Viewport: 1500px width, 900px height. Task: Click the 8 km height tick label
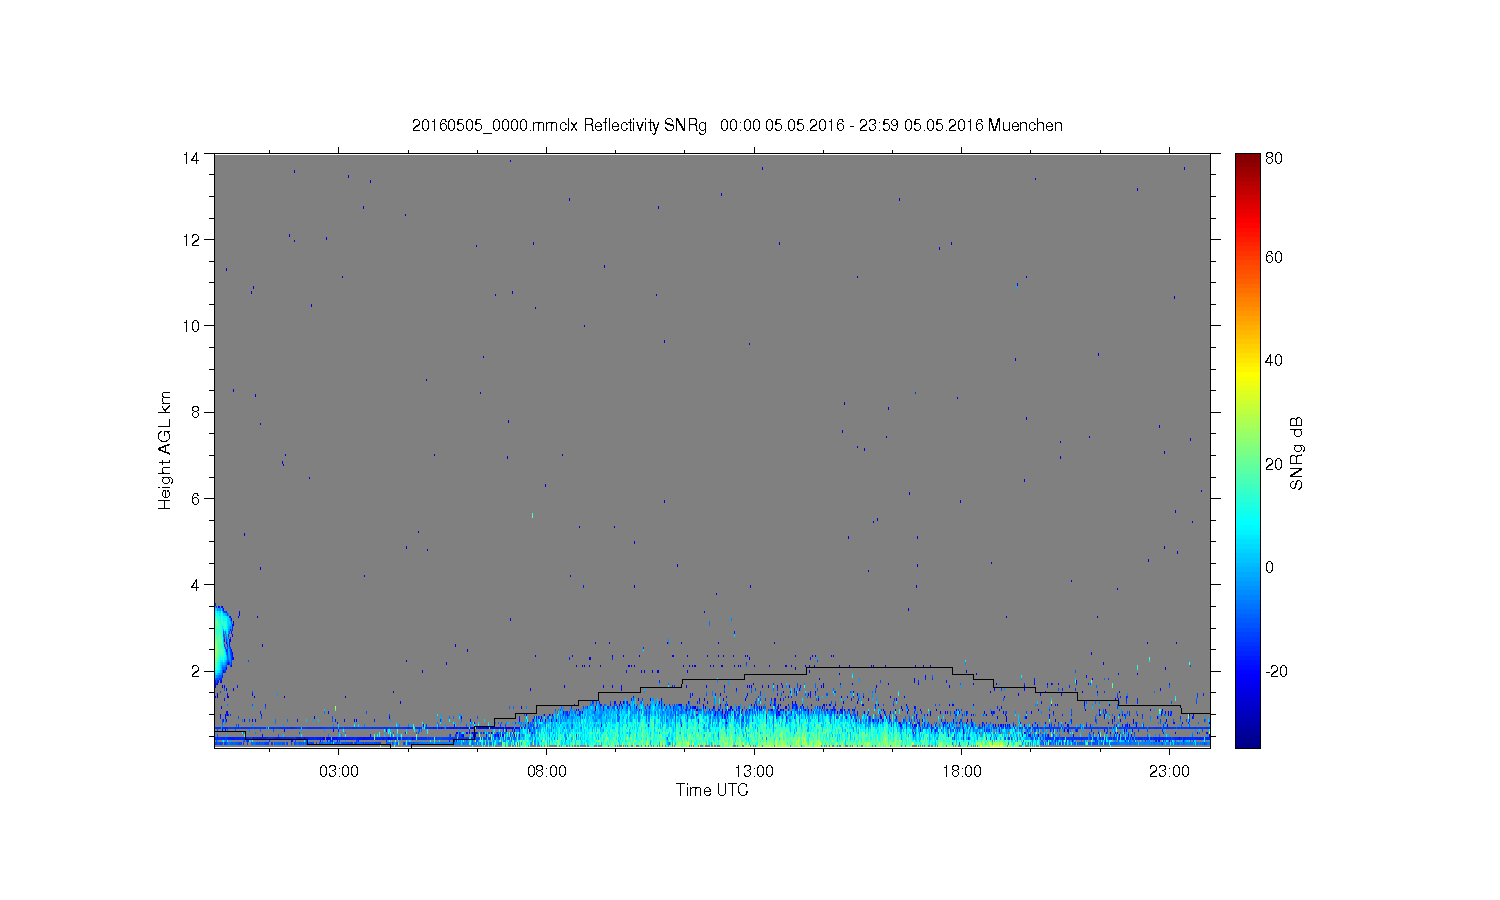196,412
